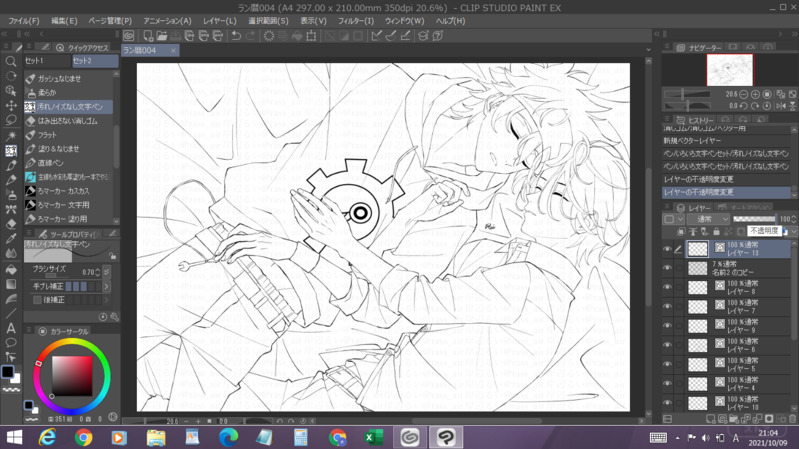Click the Open file folder icon
The image size is (799, 449).
coord(162,36)
